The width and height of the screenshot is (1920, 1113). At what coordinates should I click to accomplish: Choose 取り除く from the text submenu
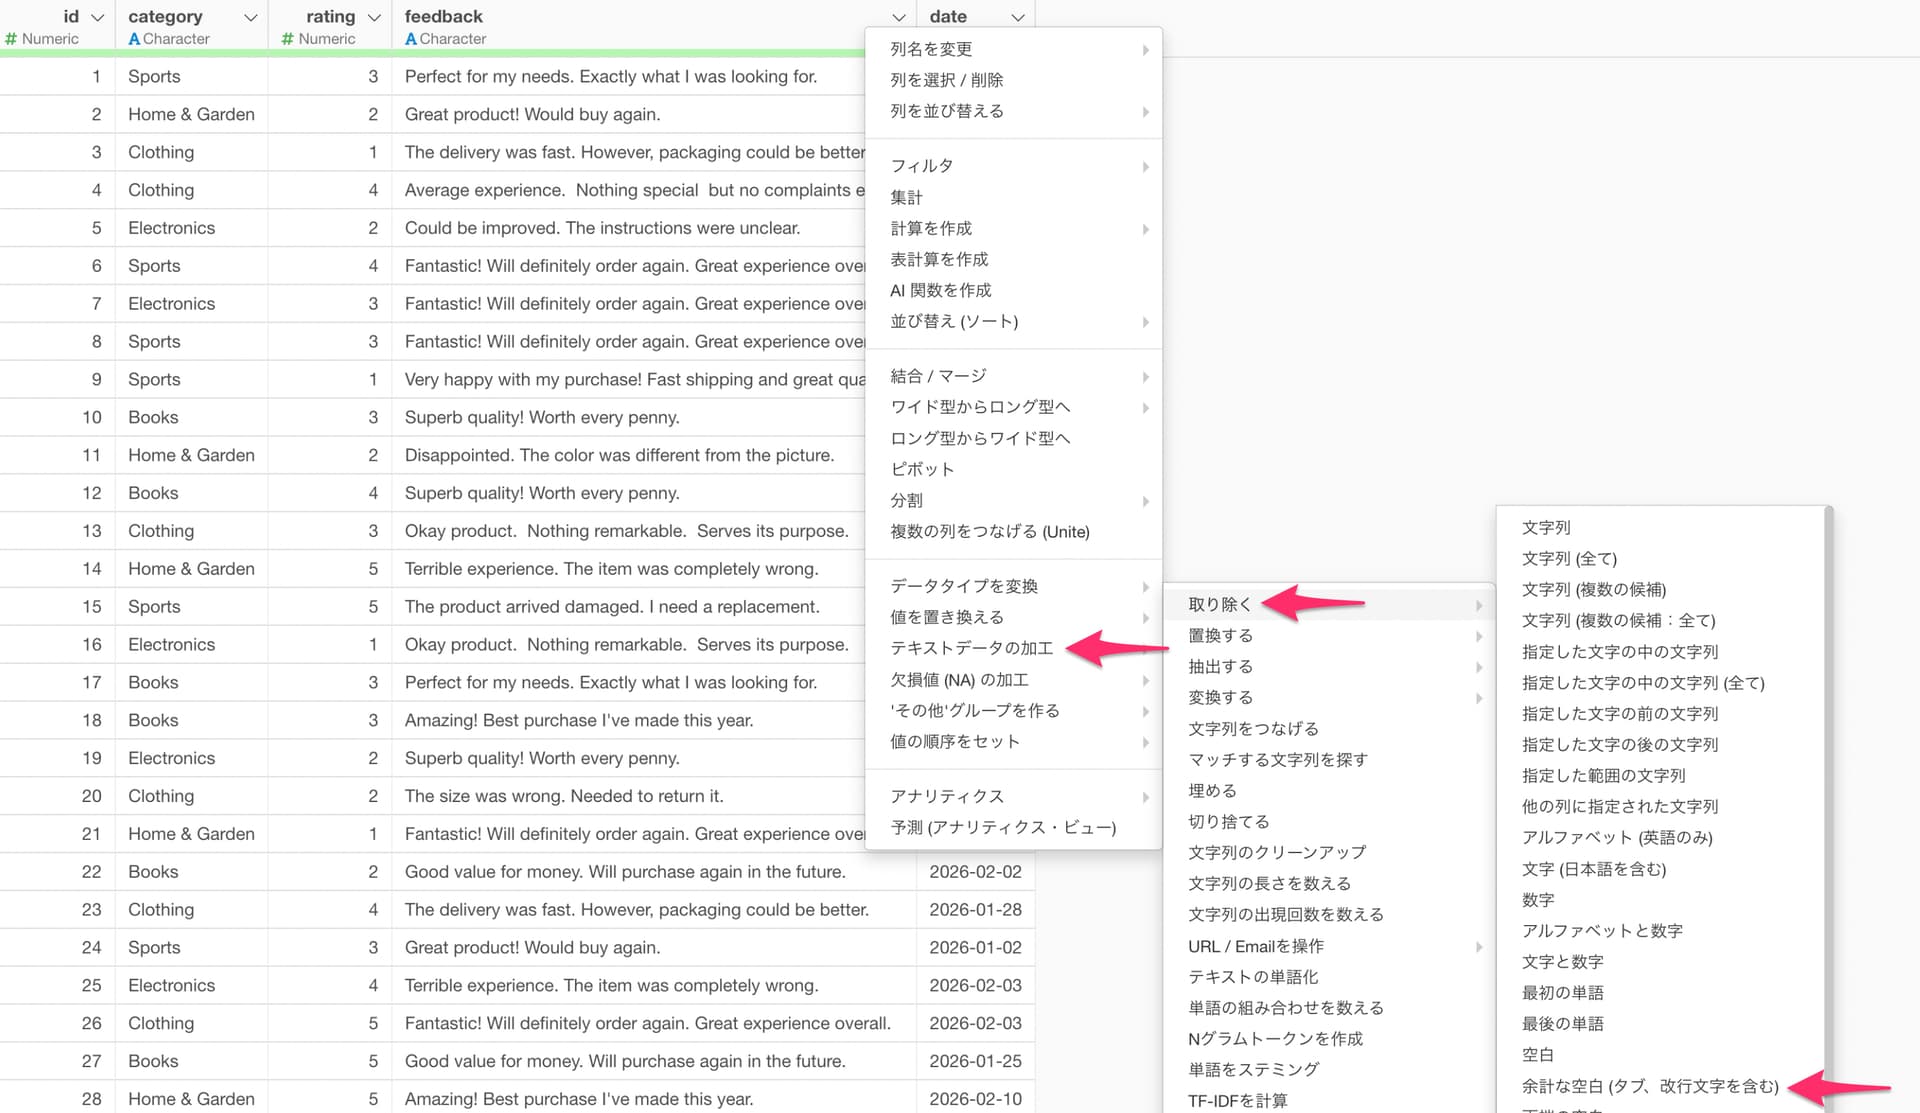[x=1220, y=604]
